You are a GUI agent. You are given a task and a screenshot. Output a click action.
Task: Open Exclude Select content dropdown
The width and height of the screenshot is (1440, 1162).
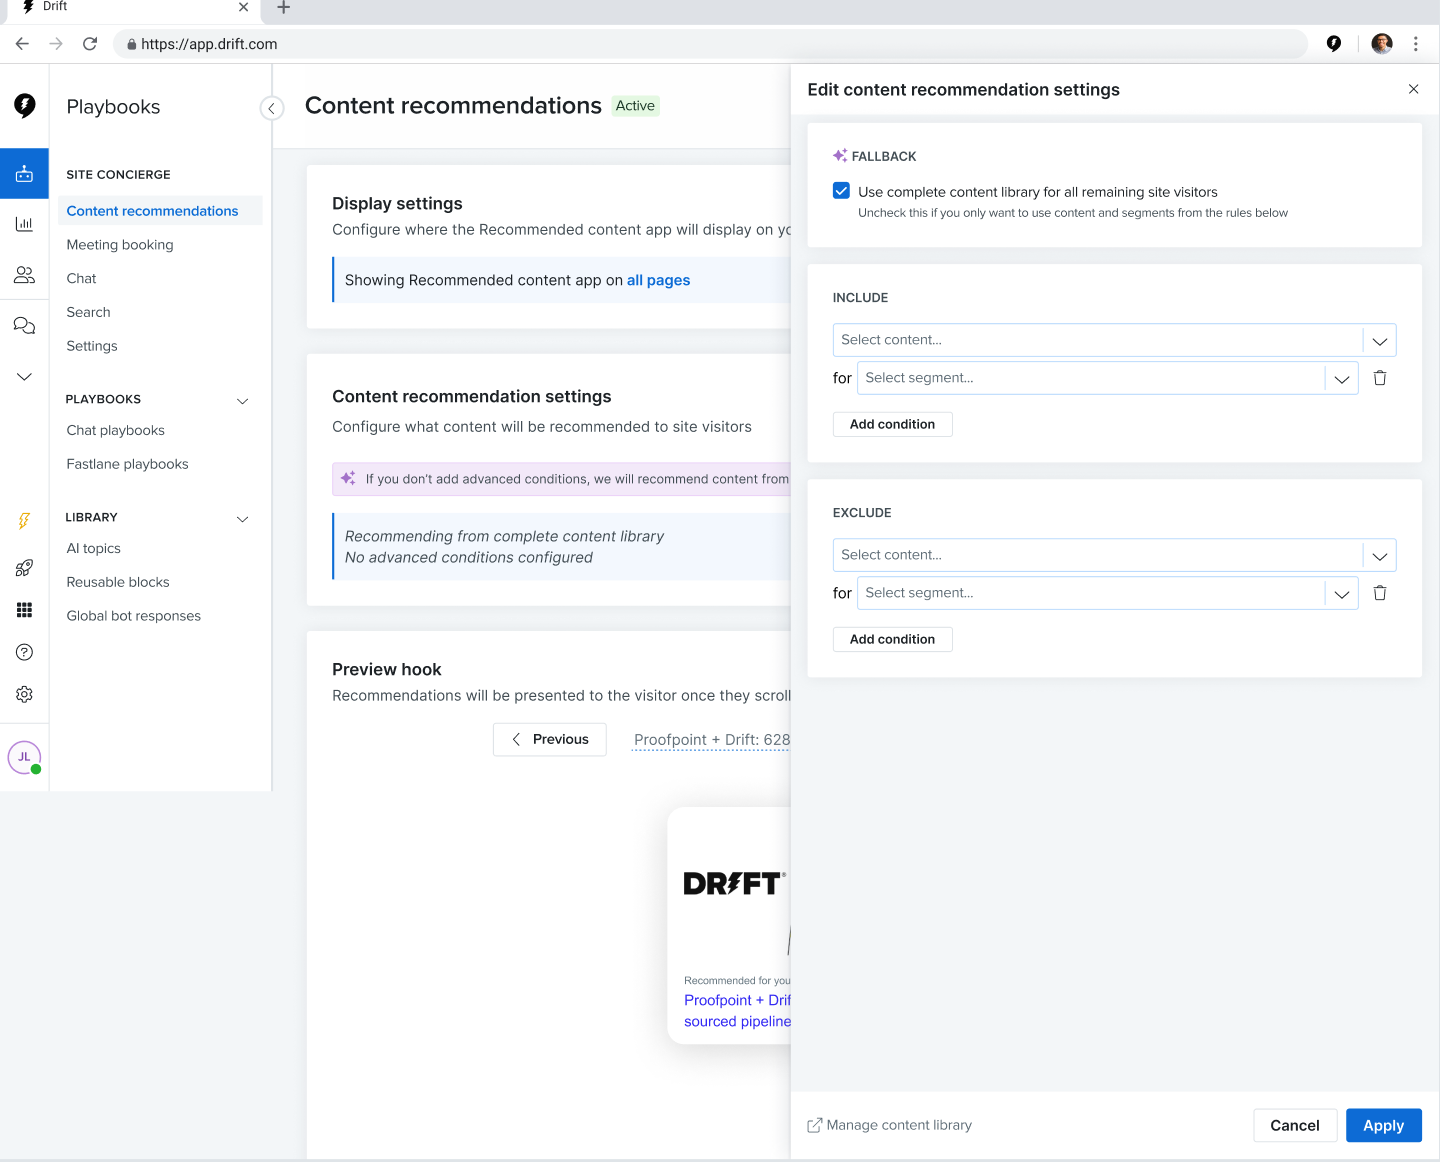point(1114,555)
